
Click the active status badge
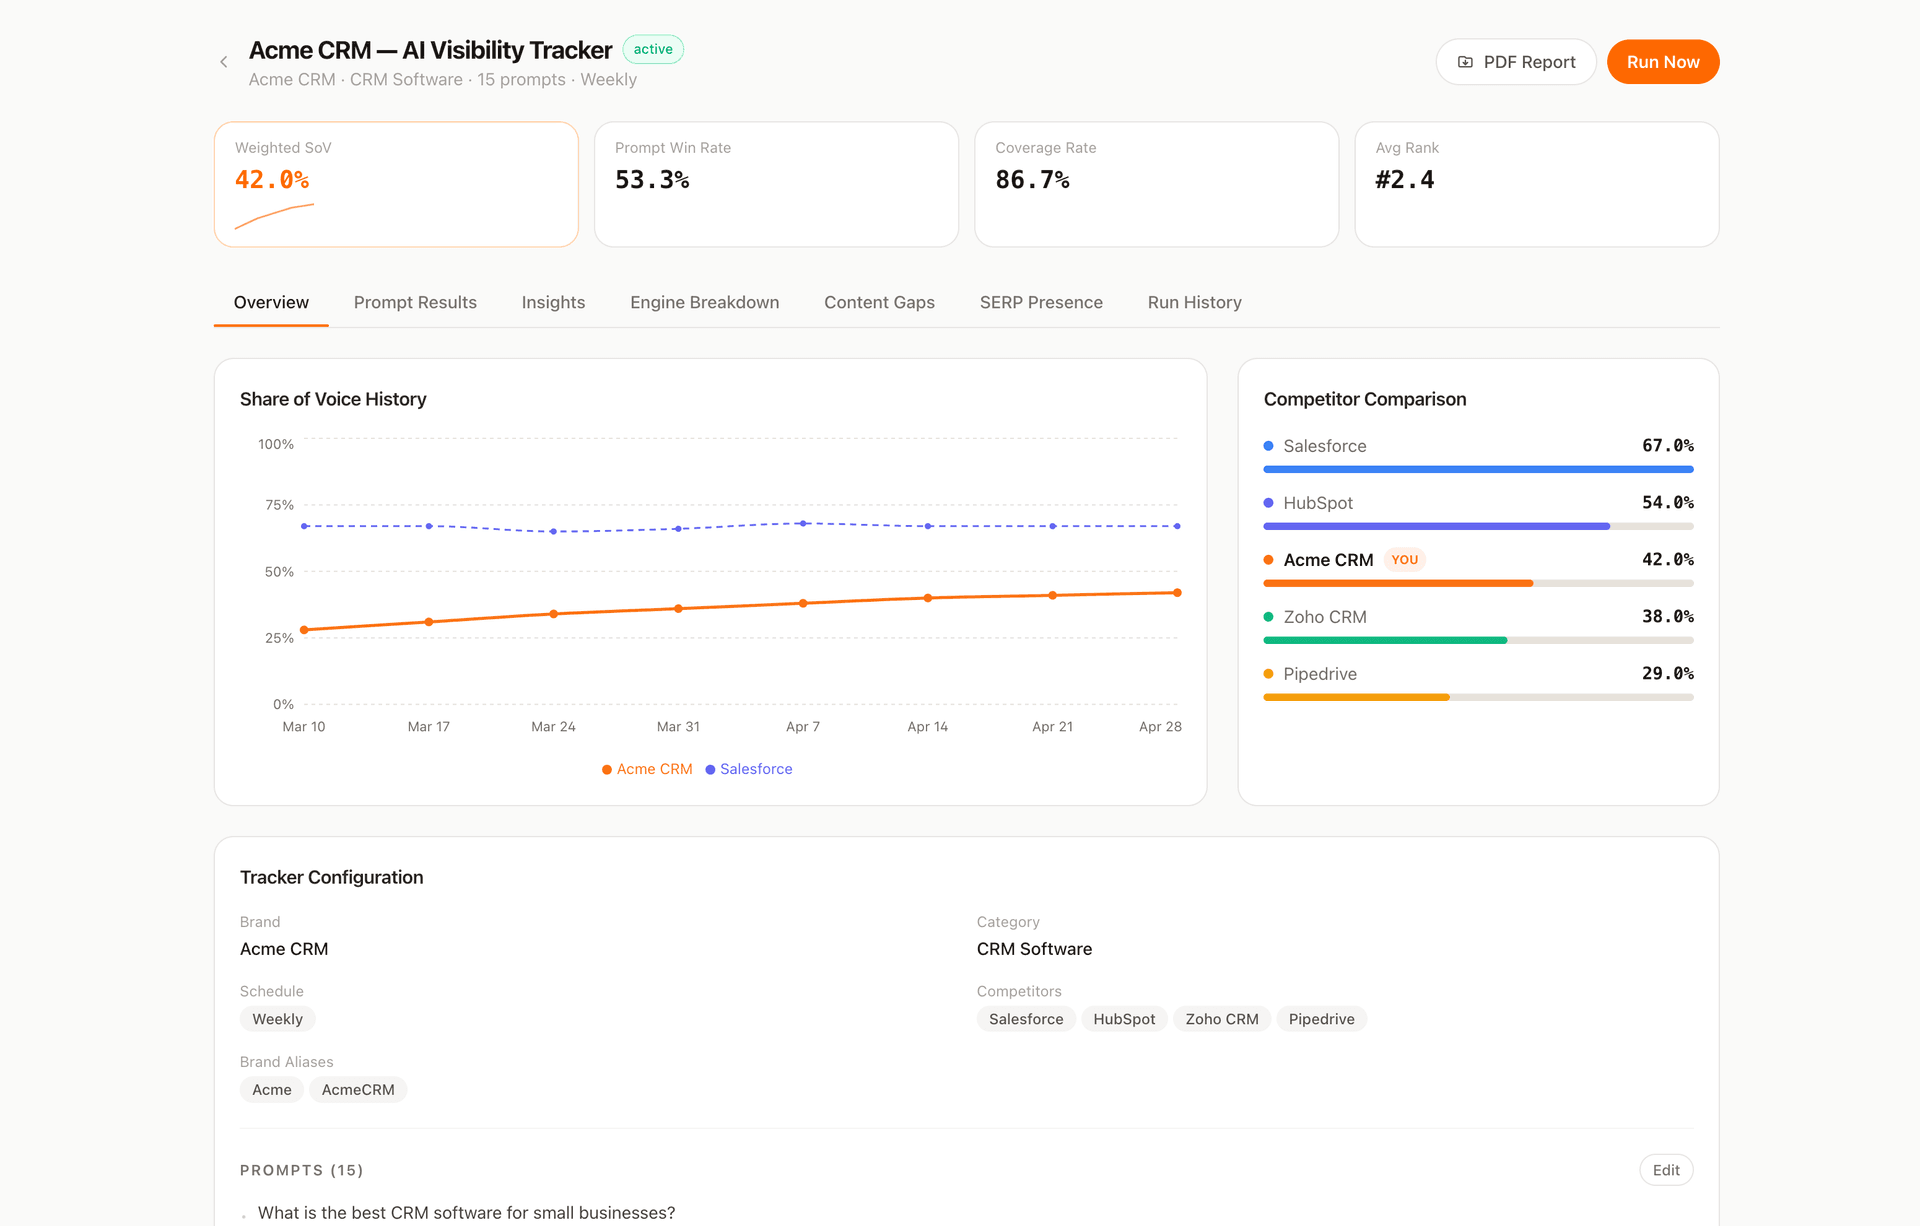(653, 49)
